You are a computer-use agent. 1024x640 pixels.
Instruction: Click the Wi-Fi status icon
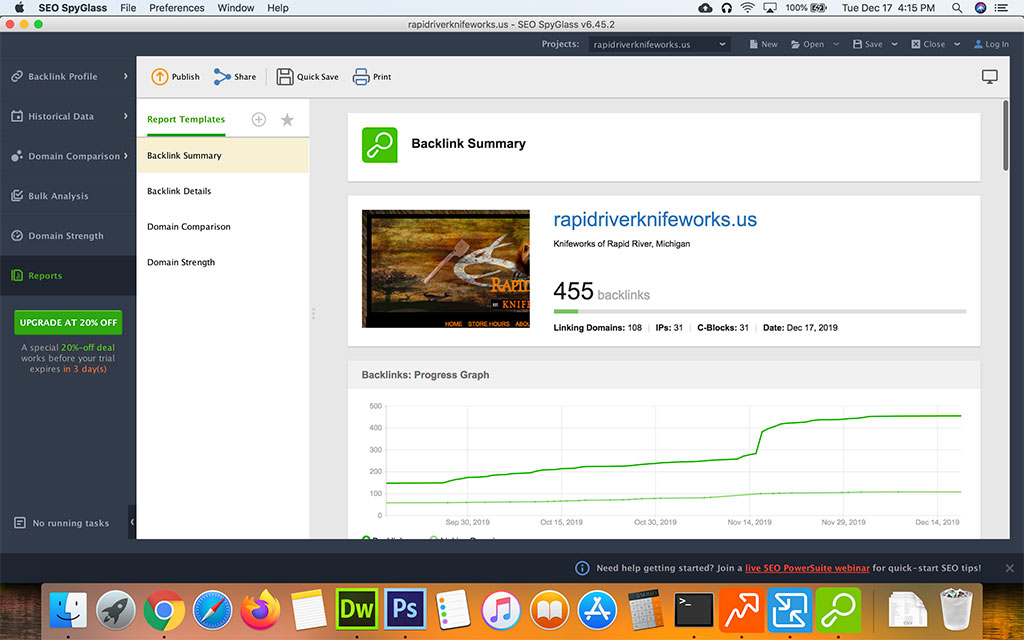tap(748, 8)
